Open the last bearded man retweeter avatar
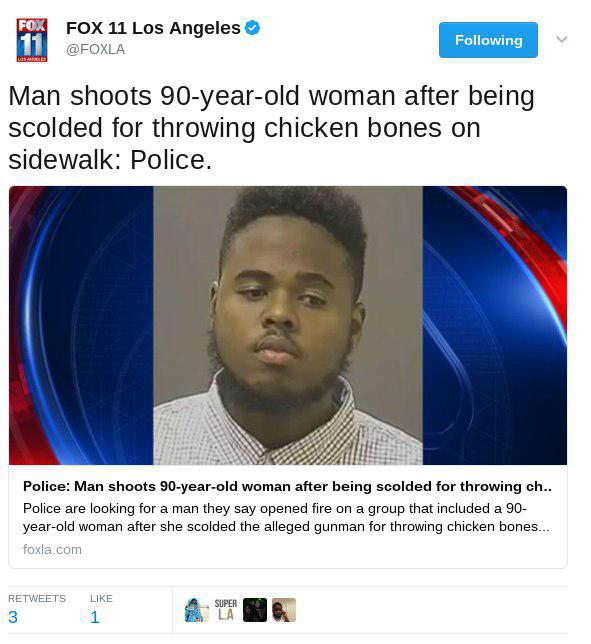The image size is (591, 644). pos(284,610)
